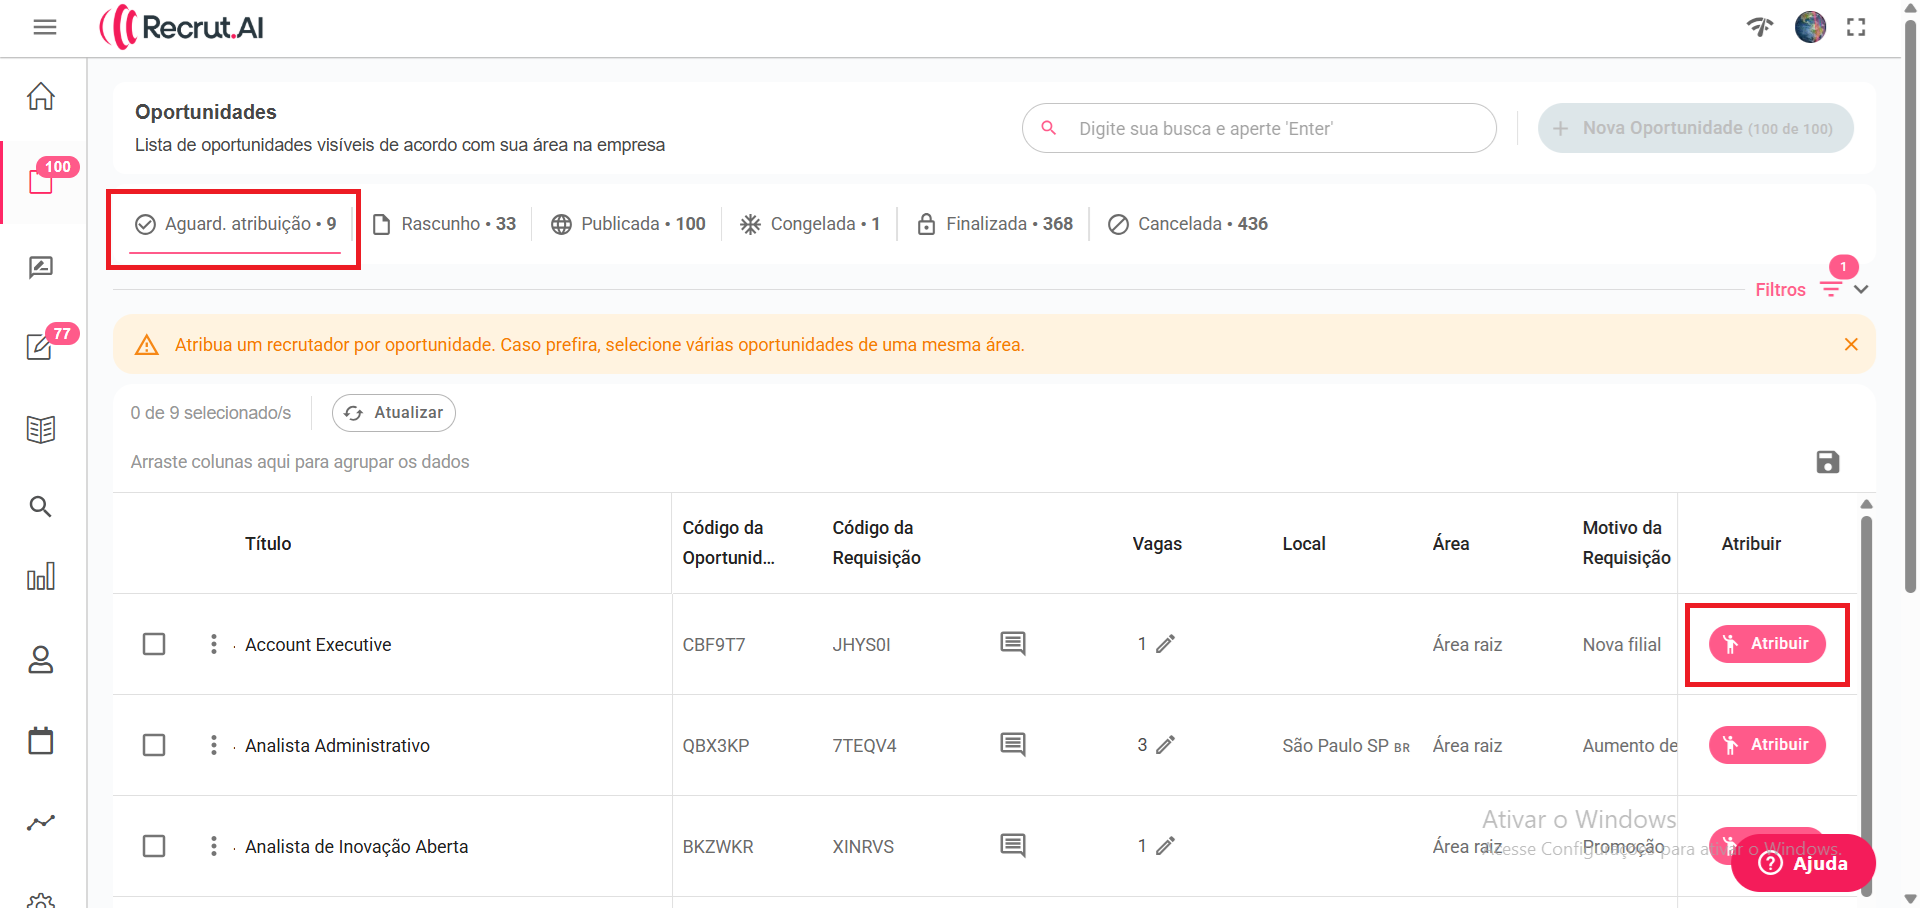Open three-dot menu for Analista Administrativo

tap(213, 745)
